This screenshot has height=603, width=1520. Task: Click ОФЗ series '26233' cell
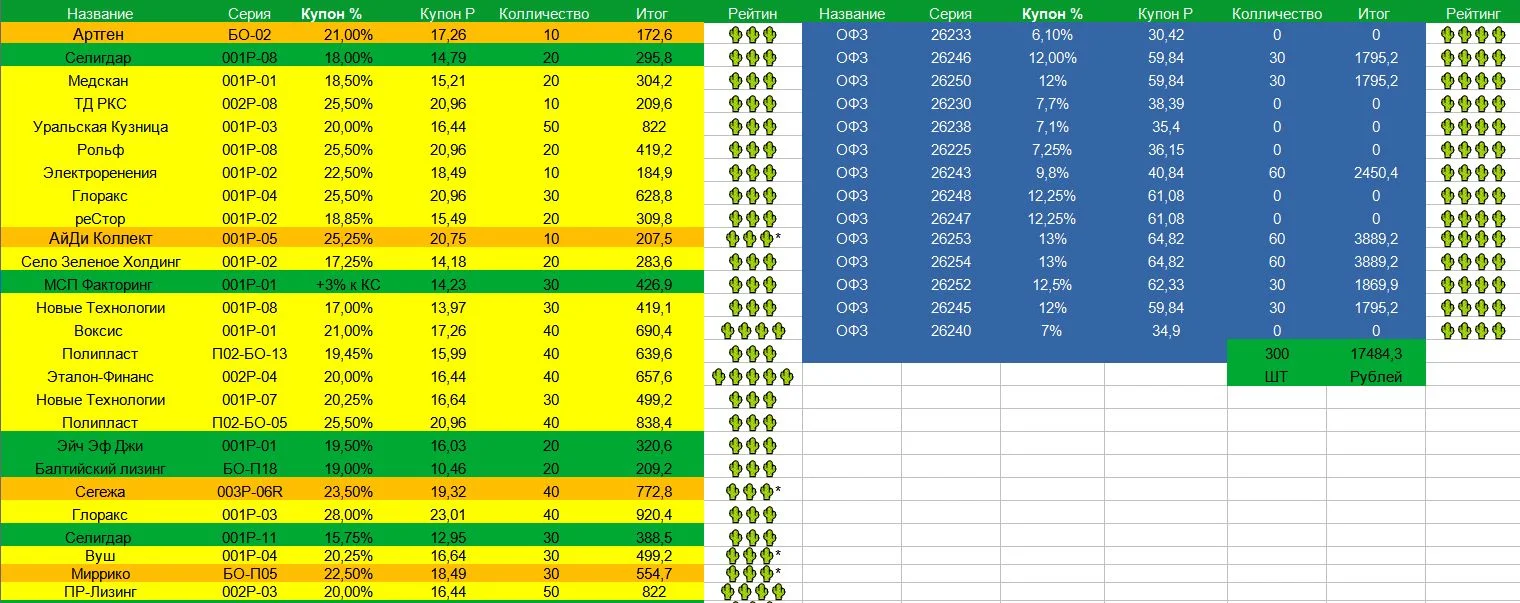pos(950,35)
